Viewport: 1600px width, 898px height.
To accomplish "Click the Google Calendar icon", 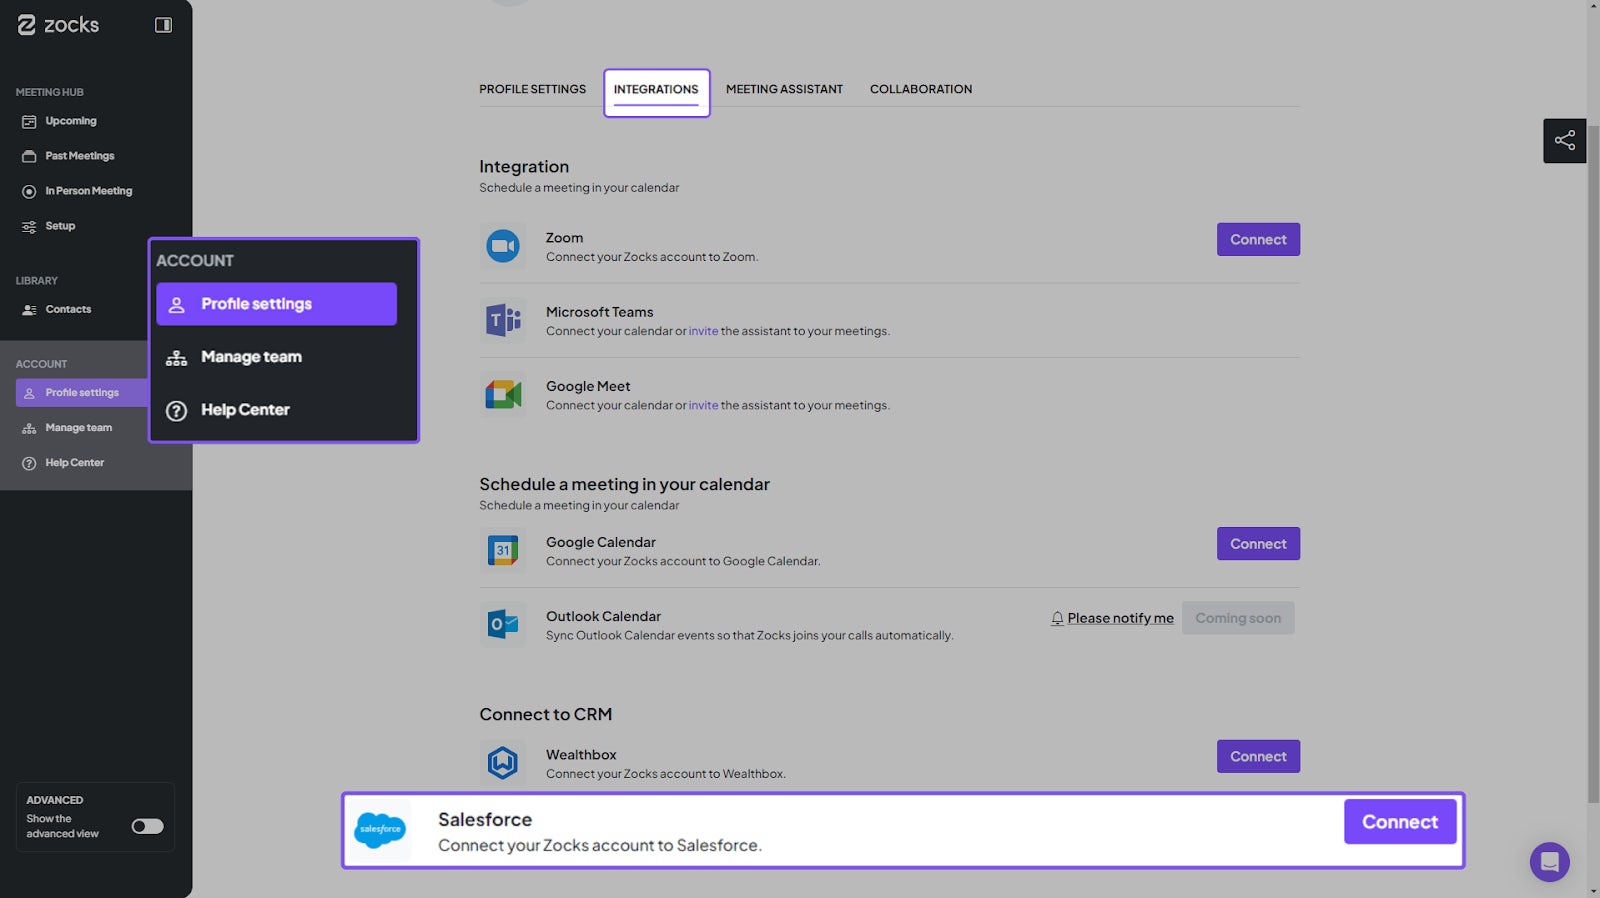I will tap(502, 550).
